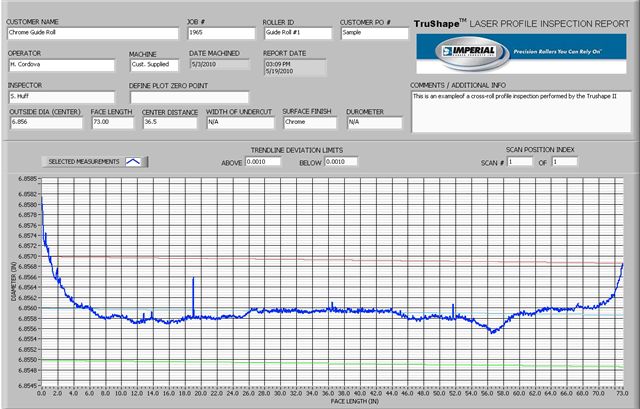Click the 73.0 x-axis end value
Image resolution: width=640 pixels, height=409 pixels.
622,393
